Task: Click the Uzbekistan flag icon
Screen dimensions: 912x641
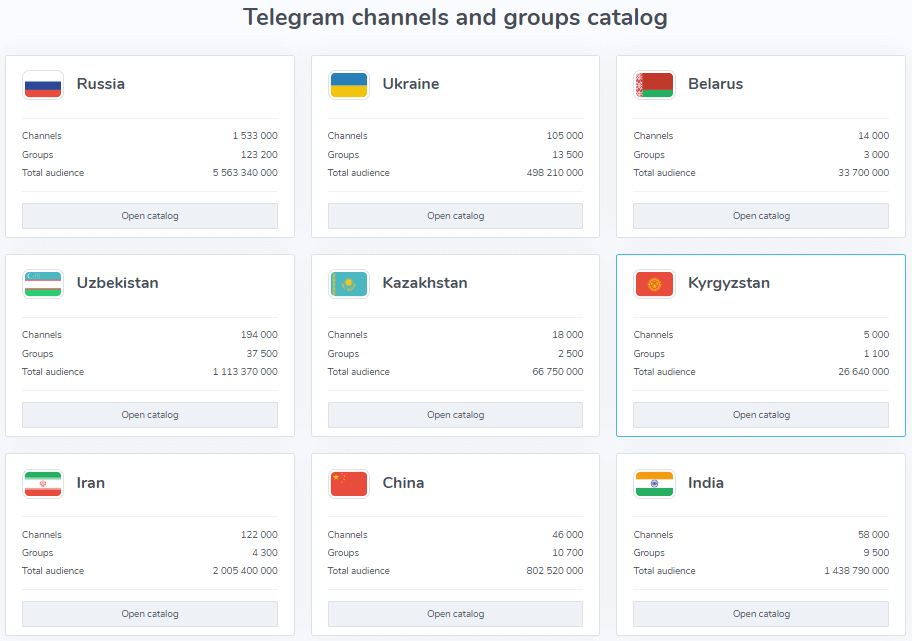Action: pyautogui.click(x=43, y=284)
